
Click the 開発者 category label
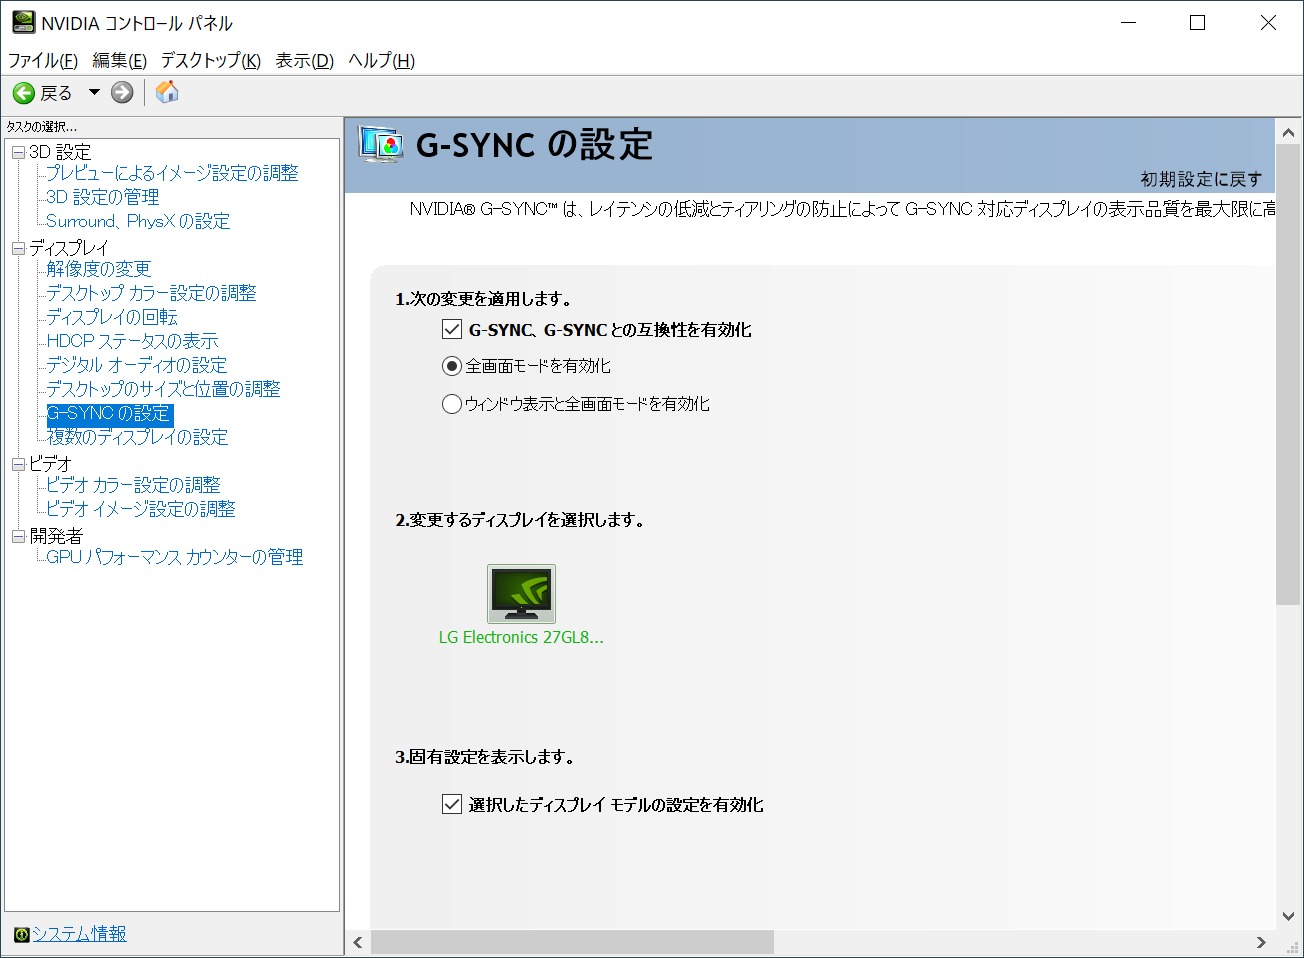pyautogui.click(x=56, y=536)
